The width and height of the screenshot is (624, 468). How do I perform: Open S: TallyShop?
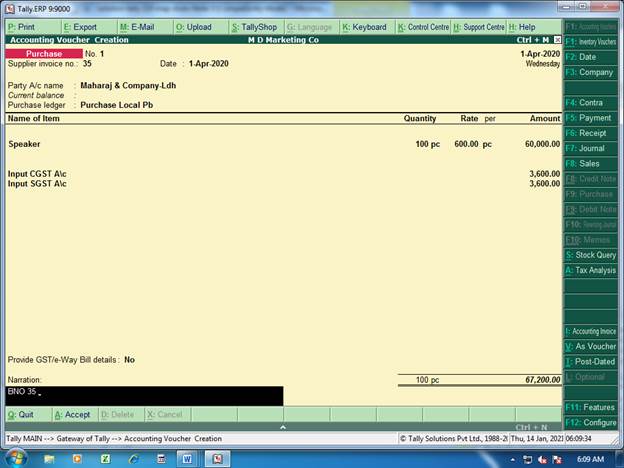(257, 27)
